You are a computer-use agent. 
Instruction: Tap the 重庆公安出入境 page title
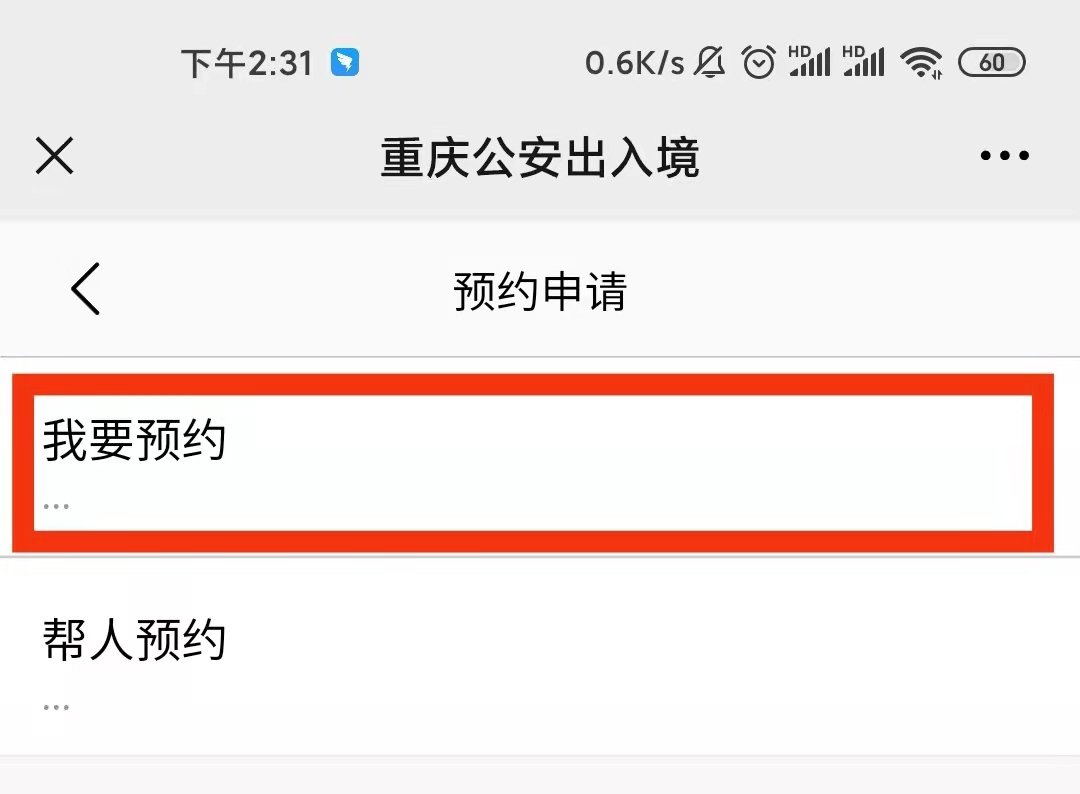pos(540,158)
